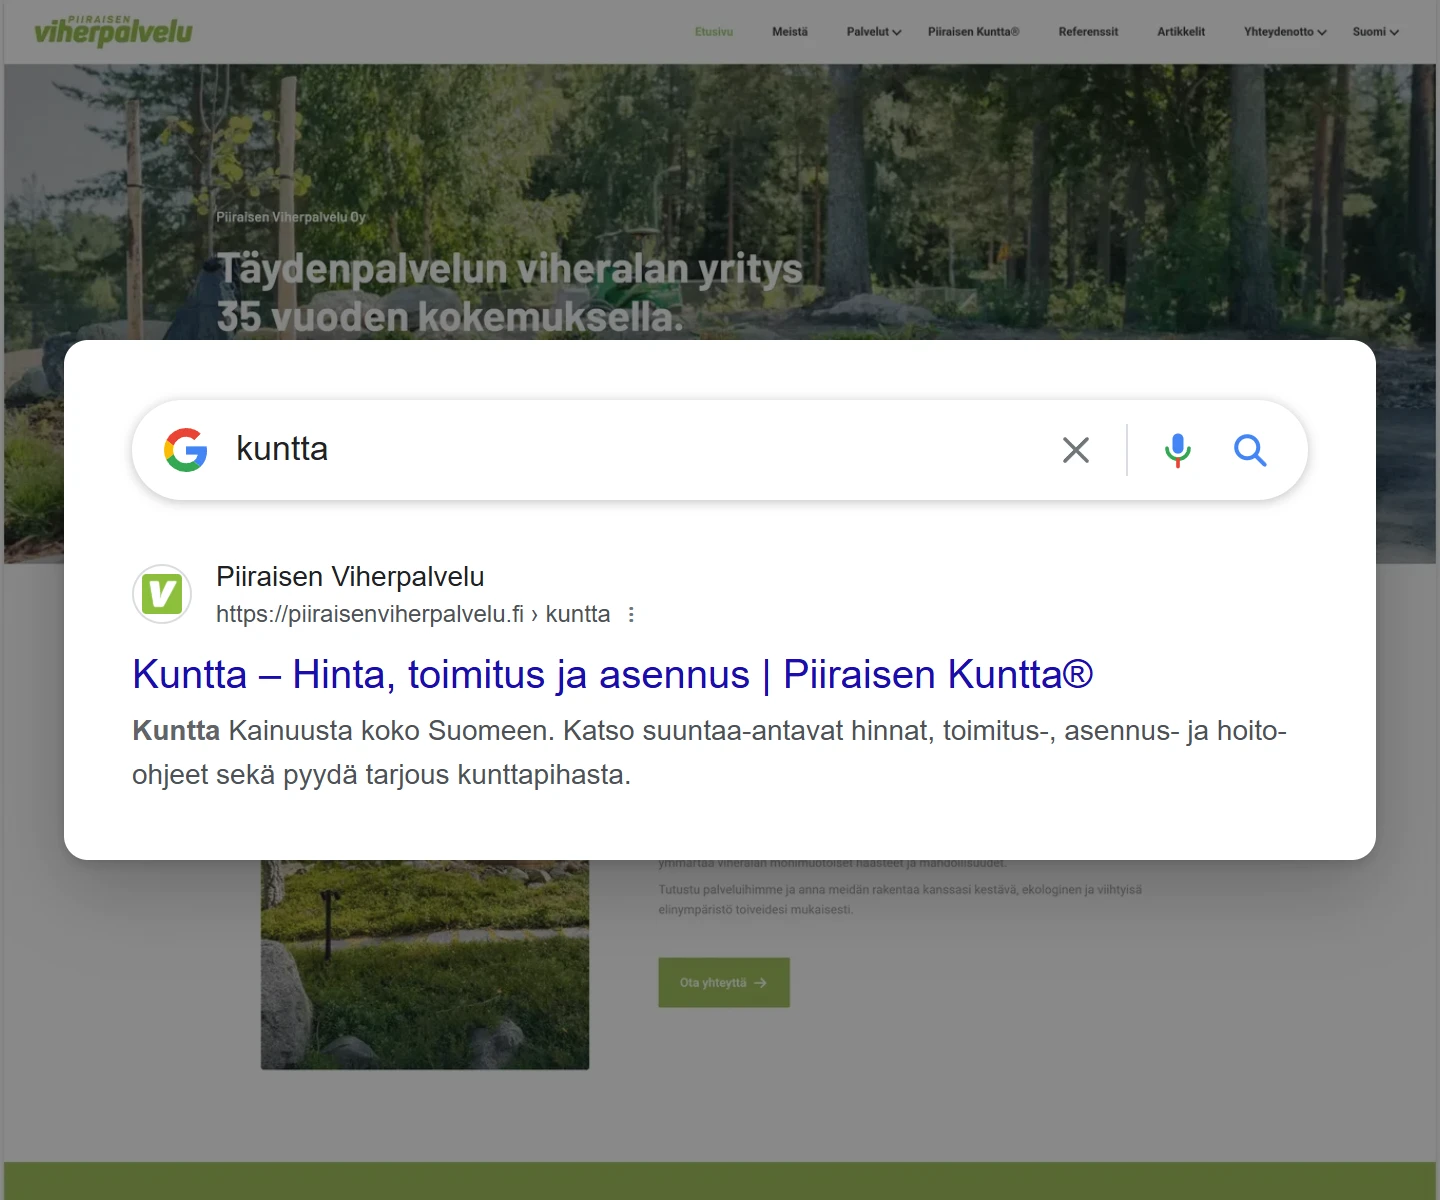
Task: Open the Referenssit menu item
Action: tap(1088, 32)
